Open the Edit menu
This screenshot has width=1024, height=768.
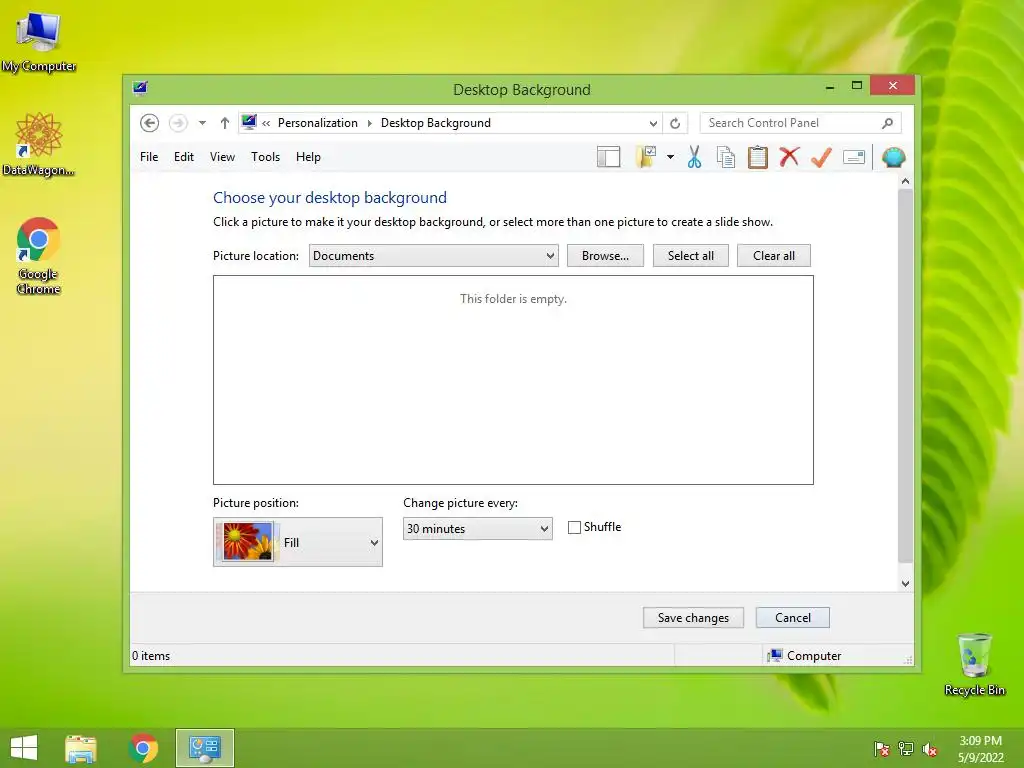point(184,157)
